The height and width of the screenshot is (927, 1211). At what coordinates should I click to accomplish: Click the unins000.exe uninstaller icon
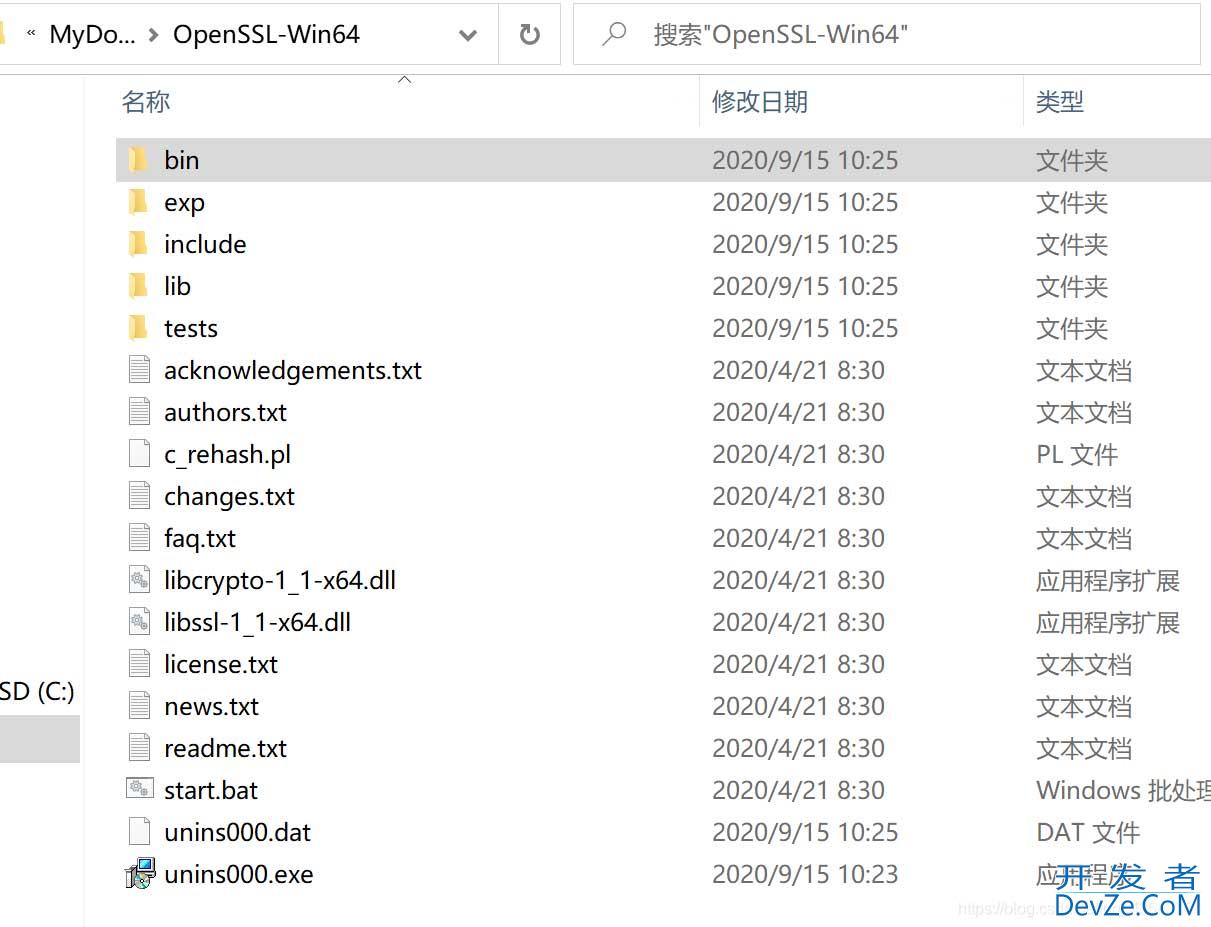coord(140,874)
